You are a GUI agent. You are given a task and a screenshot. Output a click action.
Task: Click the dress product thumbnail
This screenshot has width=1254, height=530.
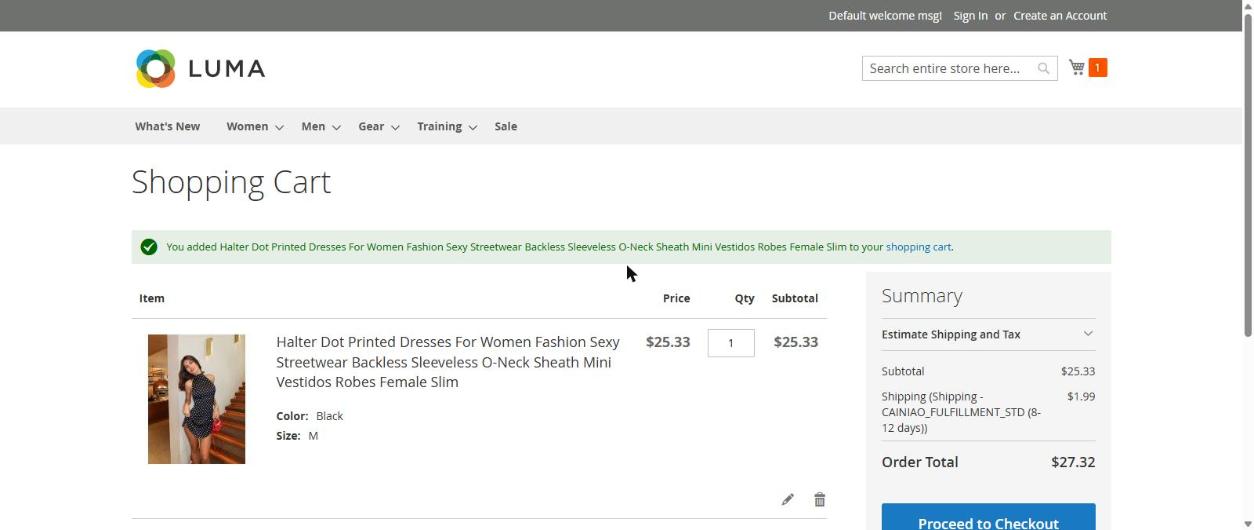click(x=196, y=399)
